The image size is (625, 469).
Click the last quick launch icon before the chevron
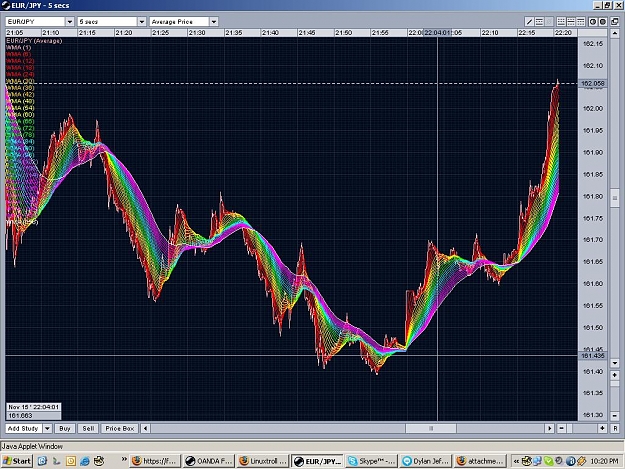point(99,461)
